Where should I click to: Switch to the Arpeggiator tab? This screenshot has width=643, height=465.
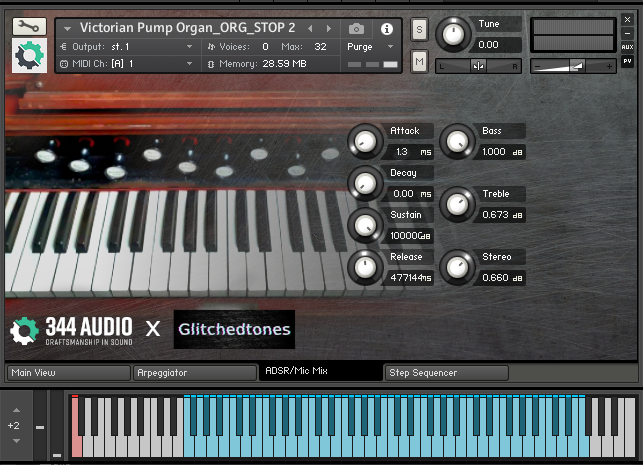click(194, 373)
